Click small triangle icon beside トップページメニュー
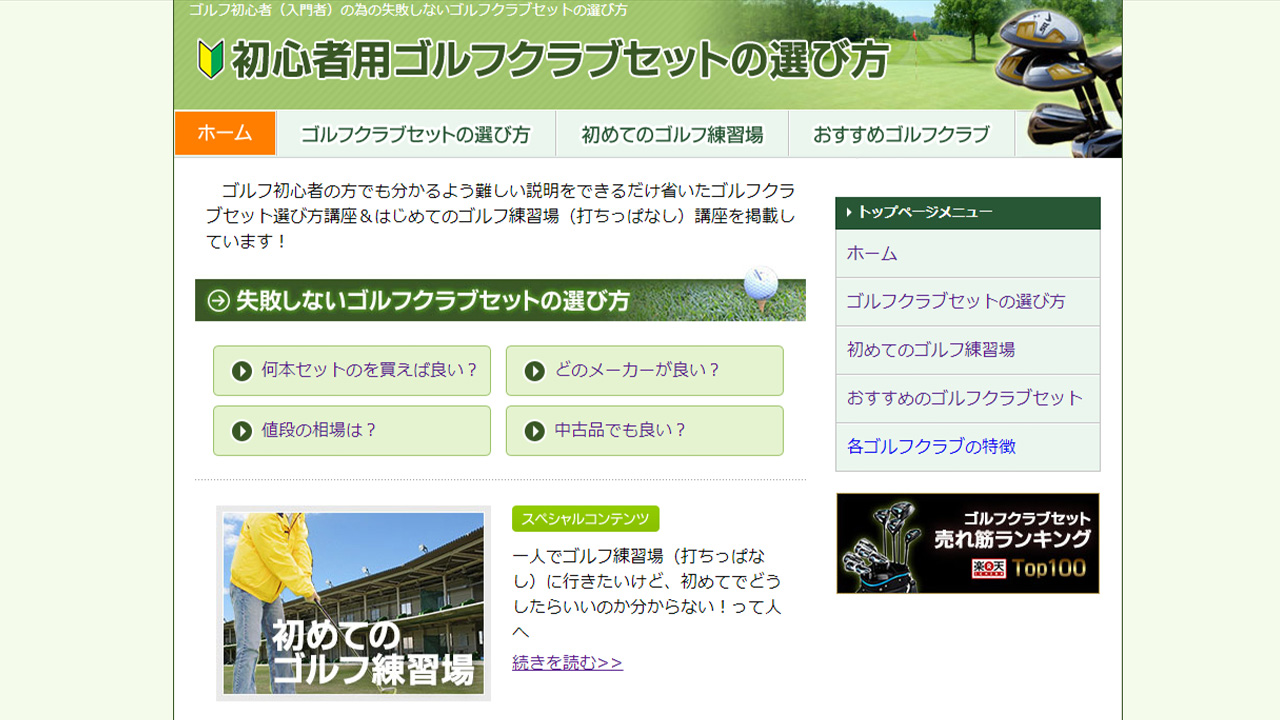 (x=849, y=212)
